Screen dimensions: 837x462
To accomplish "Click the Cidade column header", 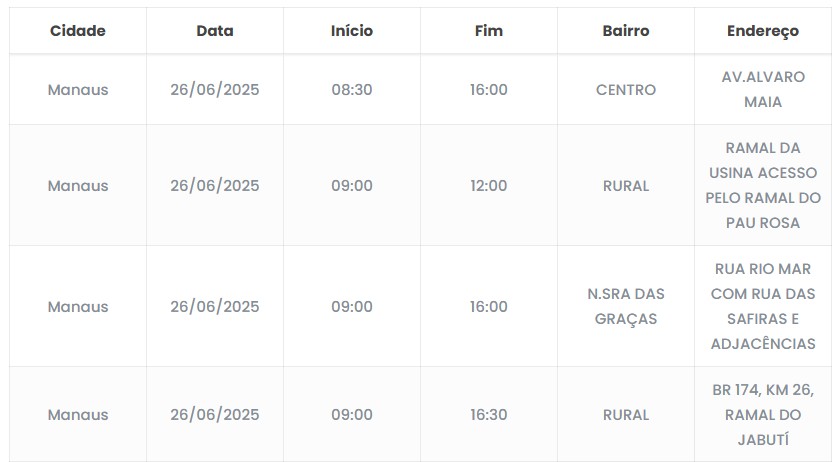I will [77, 31].
